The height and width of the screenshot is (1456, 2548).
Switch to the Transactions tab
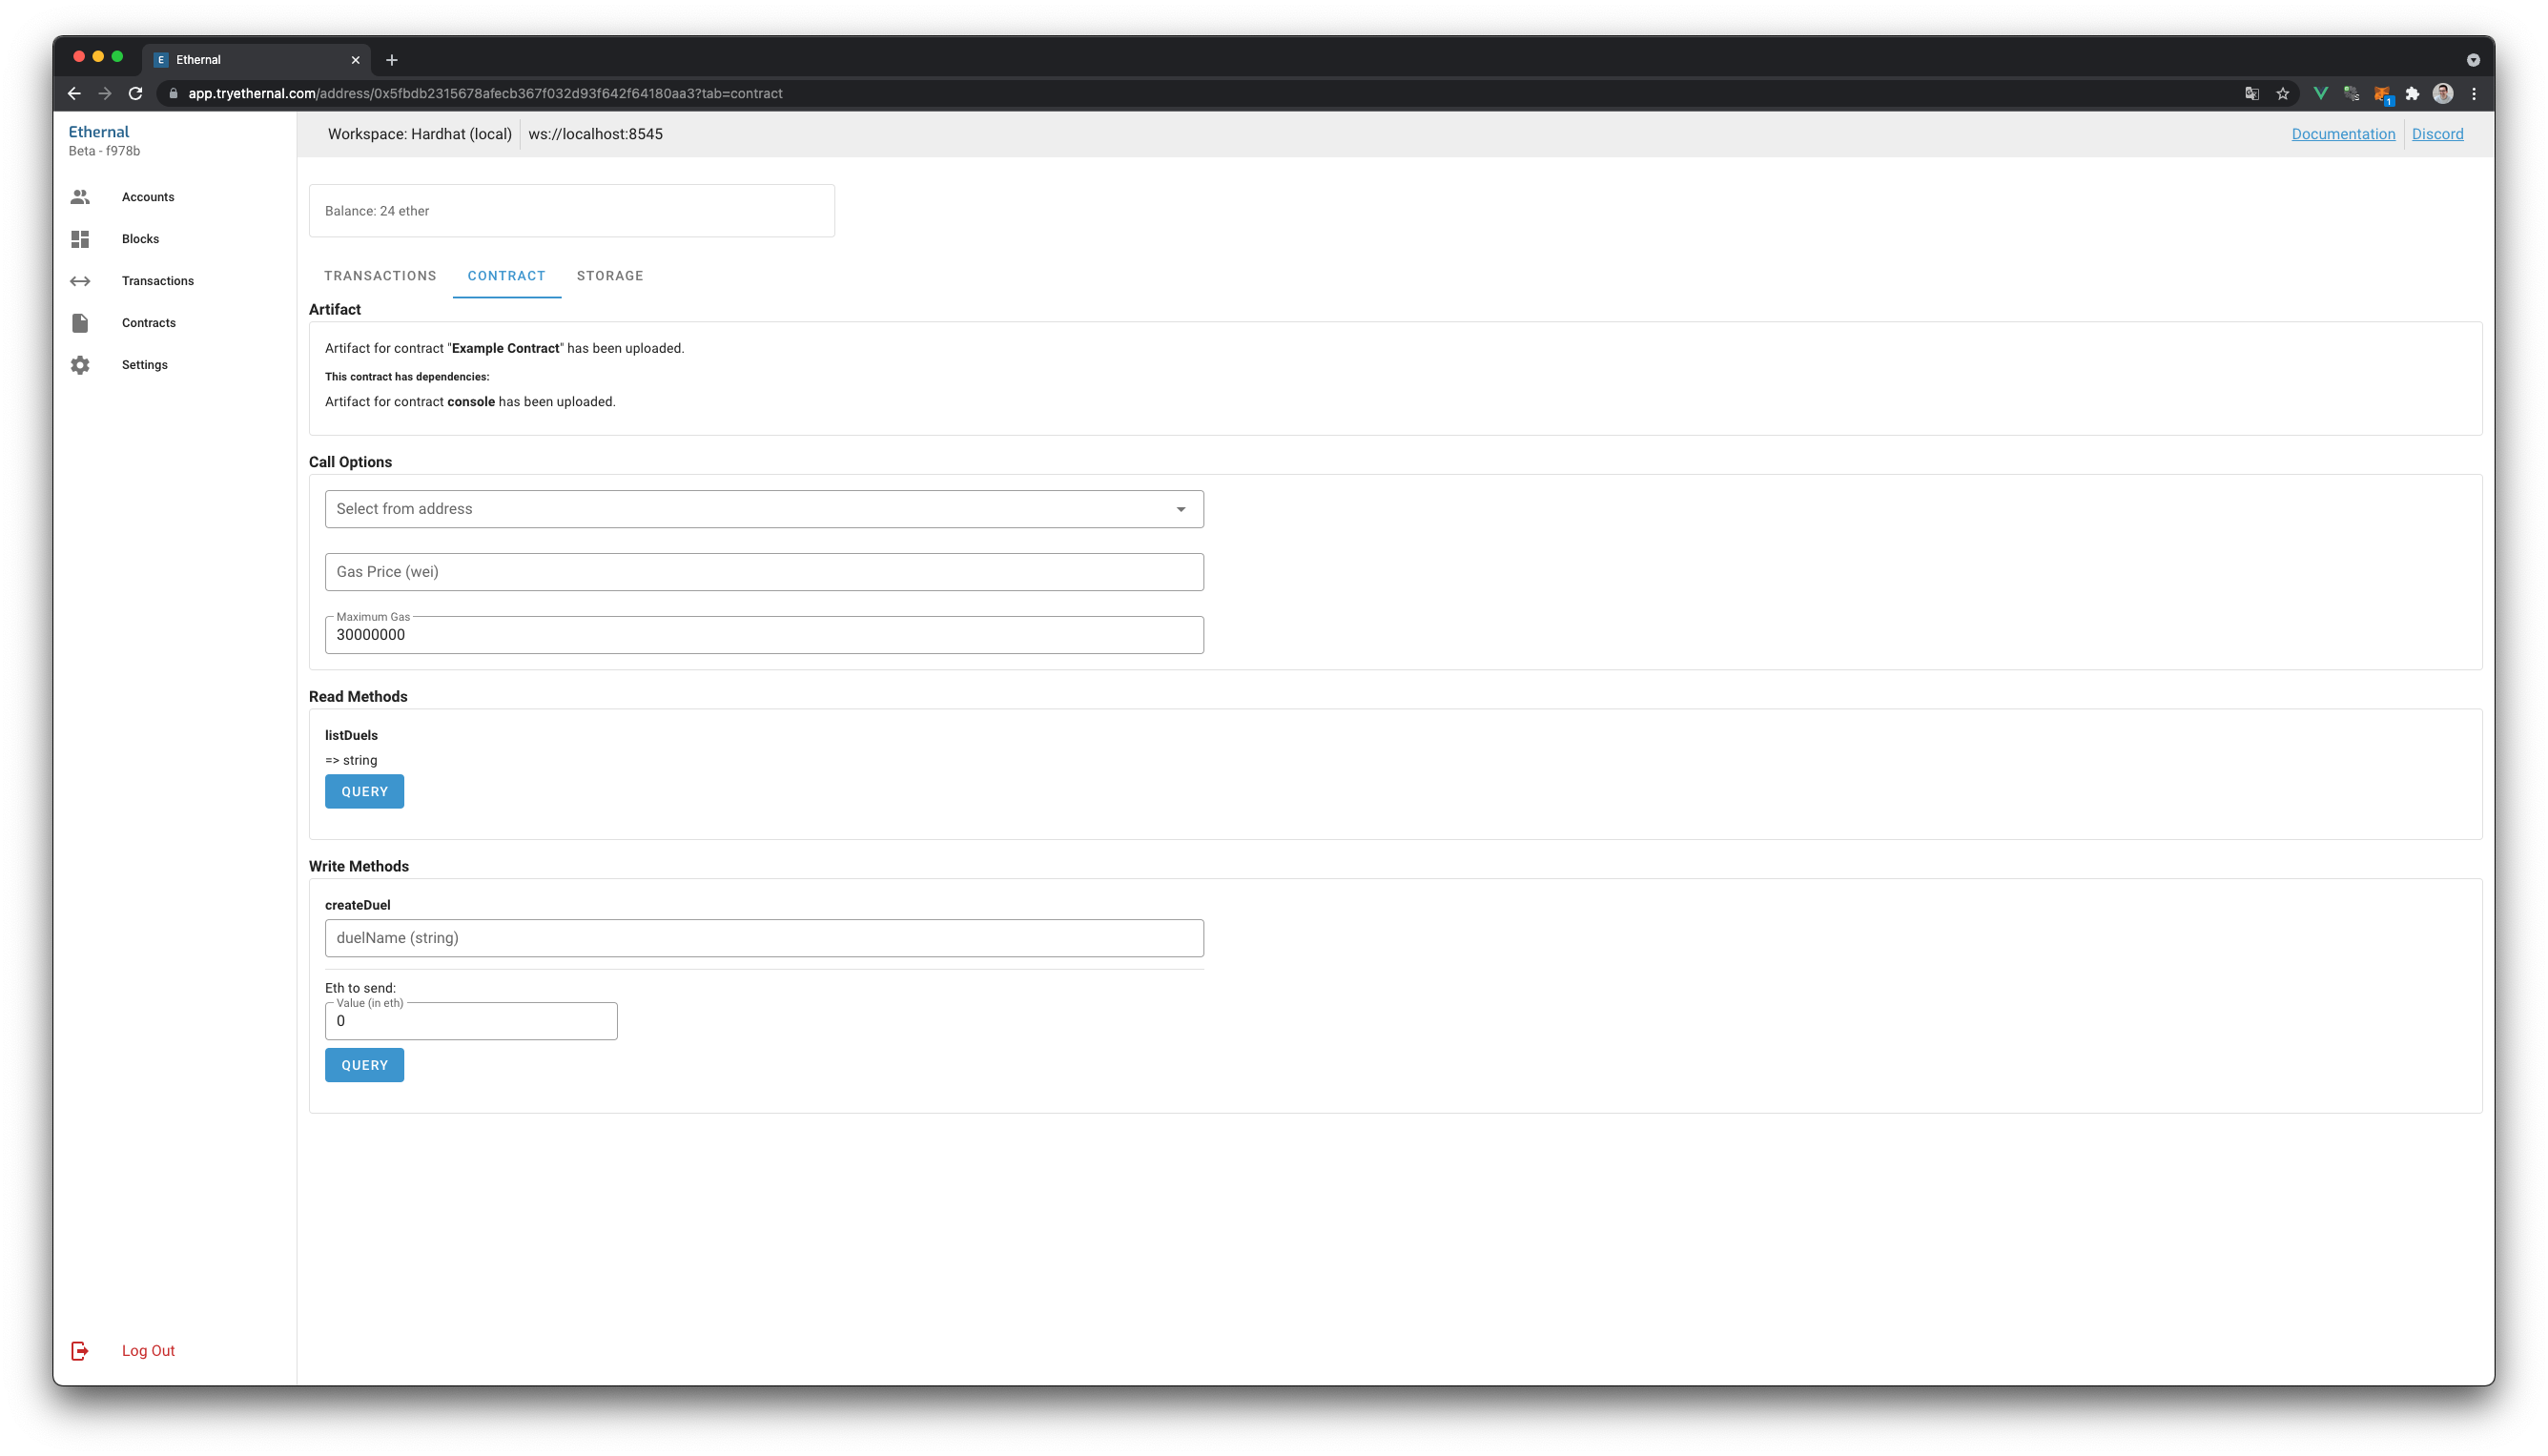tap(380, 276)
